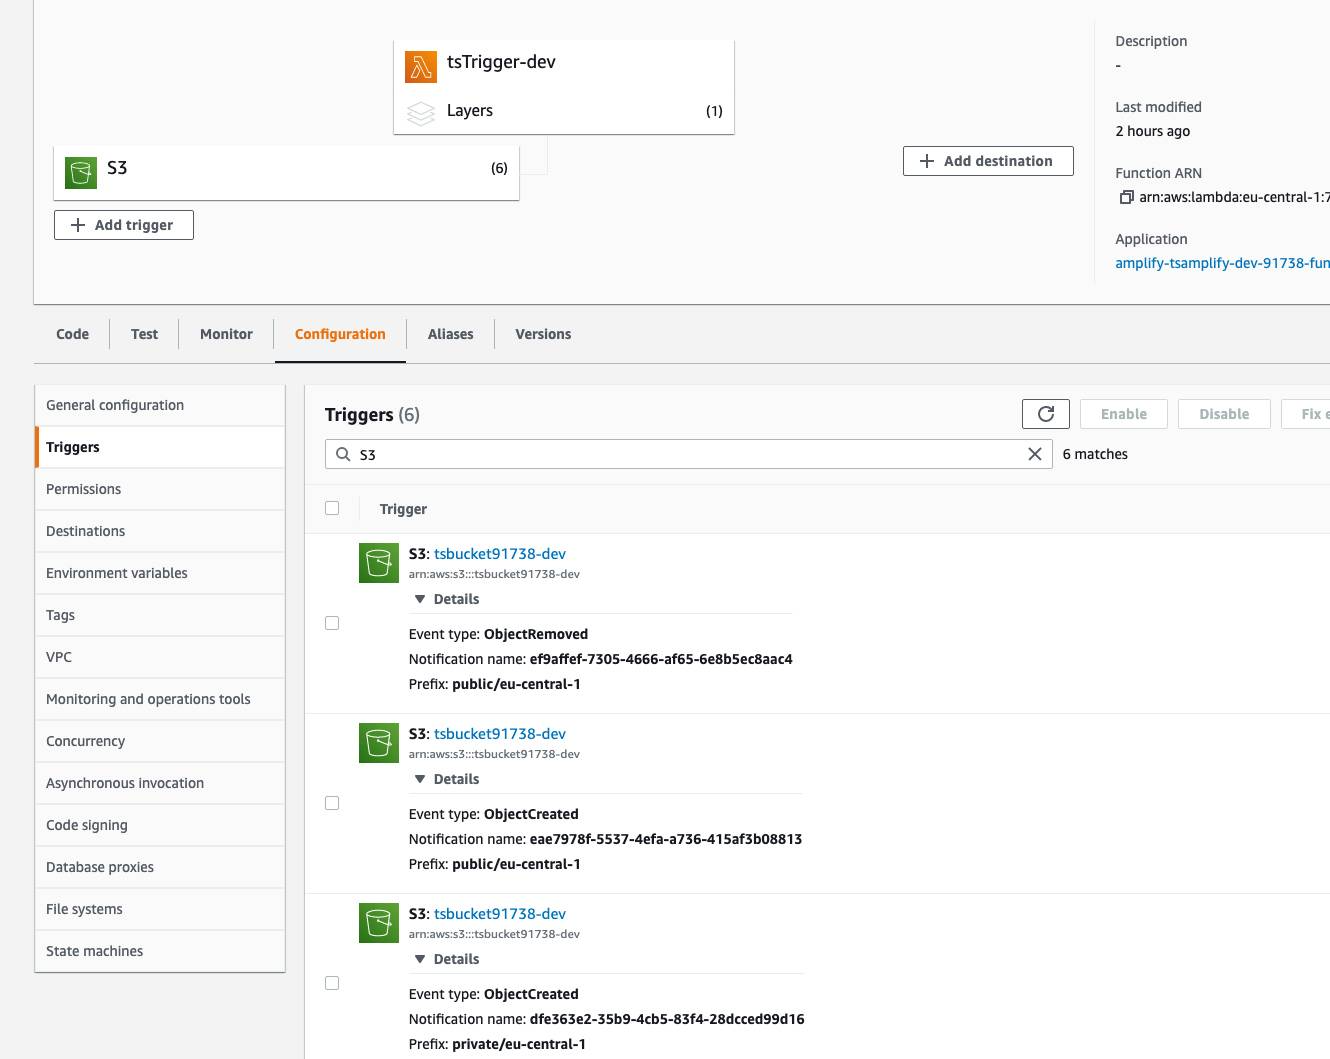Click the S3 icon of private ObjectCreated trigger
The height and width of the screenshot is (1059, 1330).
pyautogui.click(x=379, y=923)
